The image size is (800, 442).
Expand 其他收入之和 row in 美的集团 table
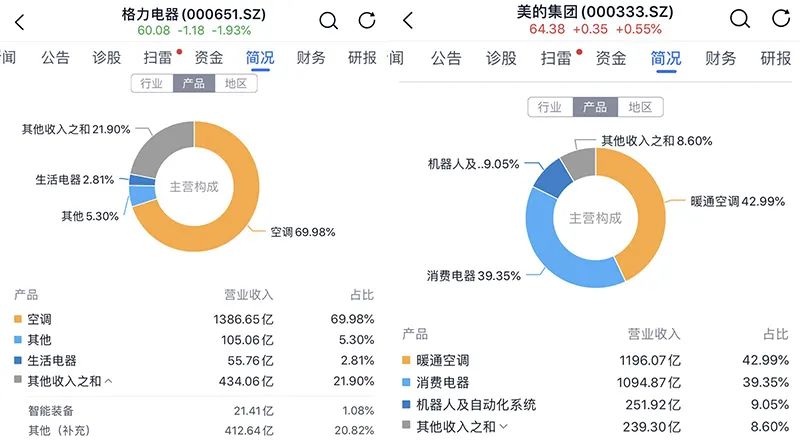tap(504, 427)
